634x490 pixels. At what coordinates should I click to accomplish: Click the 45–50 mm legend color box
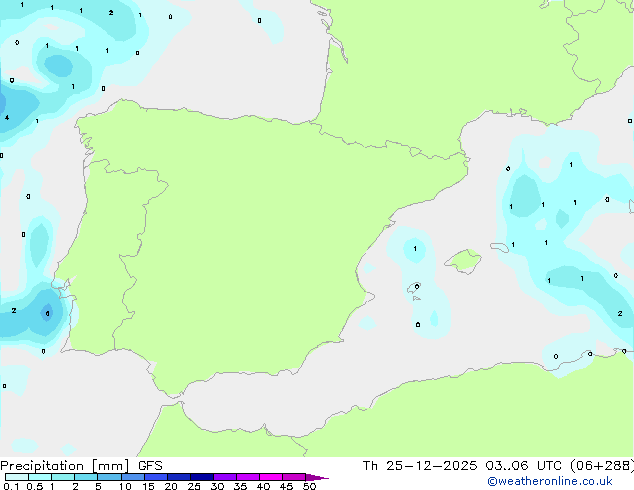point(294,477)
